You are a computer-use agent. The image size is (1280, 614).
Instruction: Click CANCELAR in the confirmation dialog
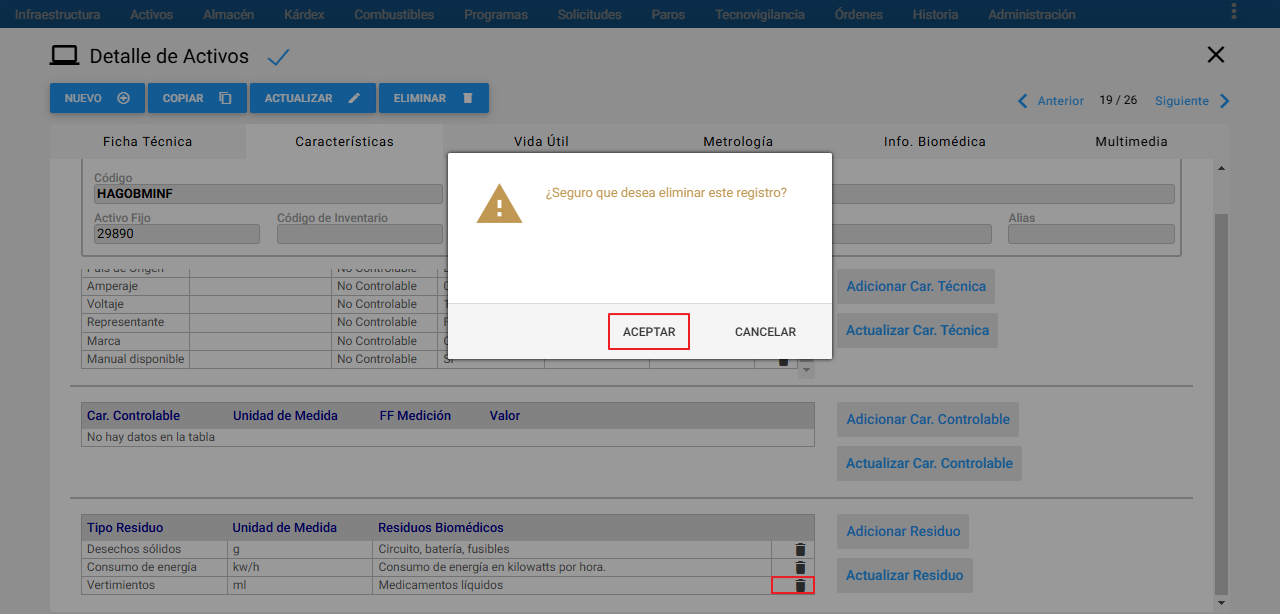765,332
